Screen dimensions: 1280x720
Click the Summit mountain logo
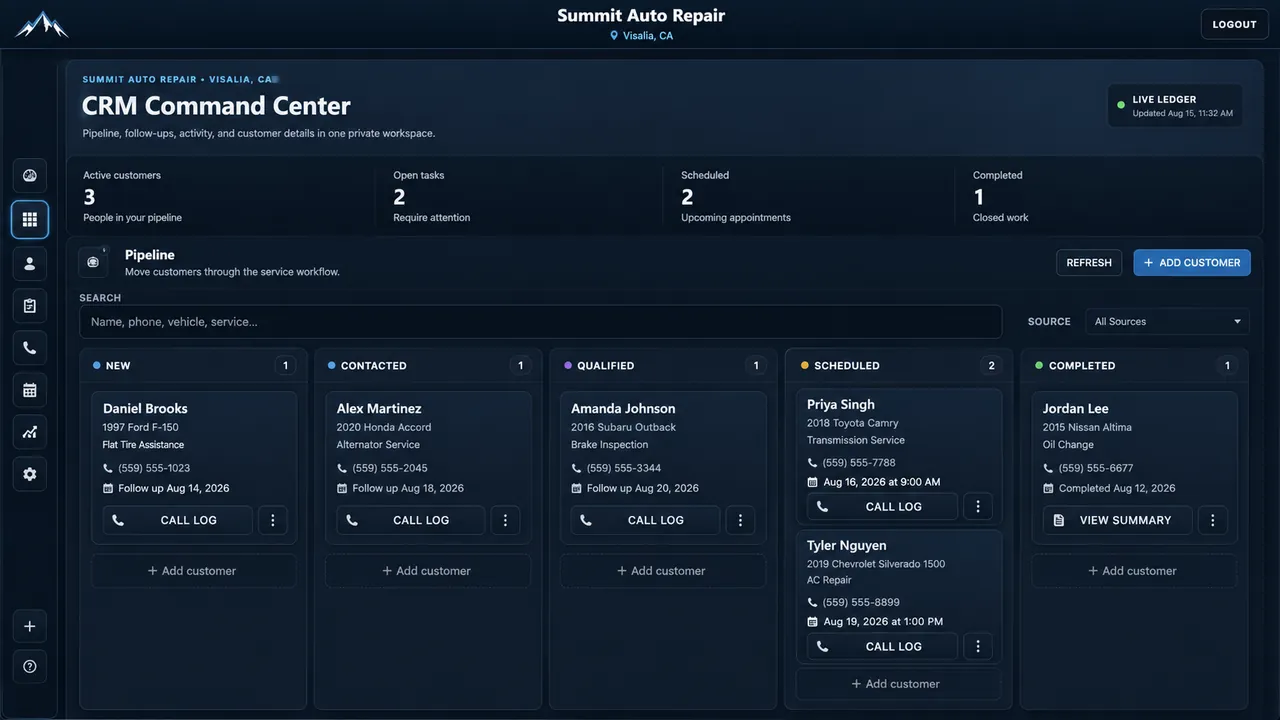42,24
